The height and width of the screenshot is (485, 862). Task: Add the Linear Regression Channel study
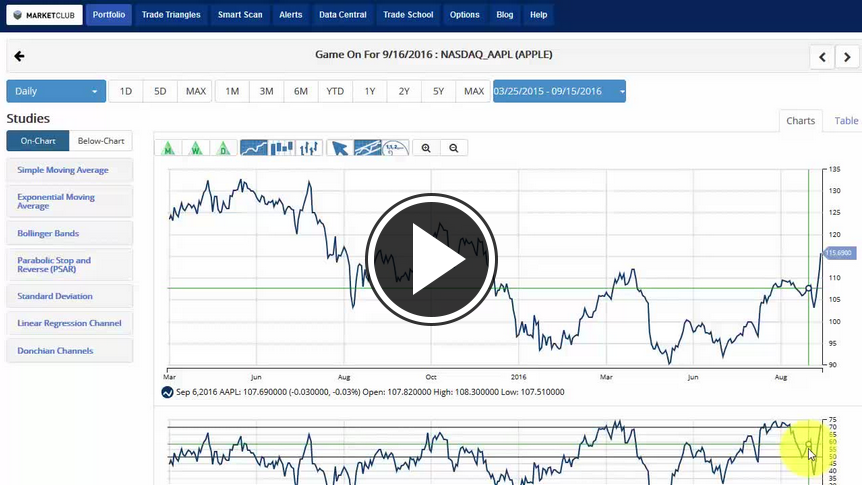pyautogui.click(x=69, y=323)
